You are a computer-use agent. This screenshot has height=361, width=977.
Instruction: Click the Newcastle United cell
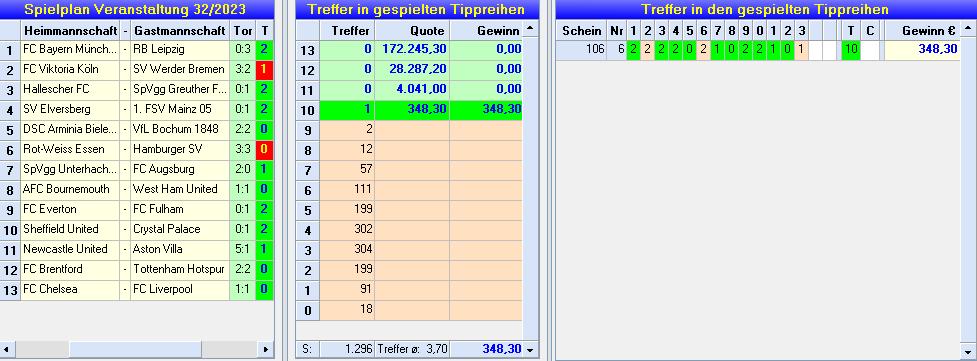70,249
